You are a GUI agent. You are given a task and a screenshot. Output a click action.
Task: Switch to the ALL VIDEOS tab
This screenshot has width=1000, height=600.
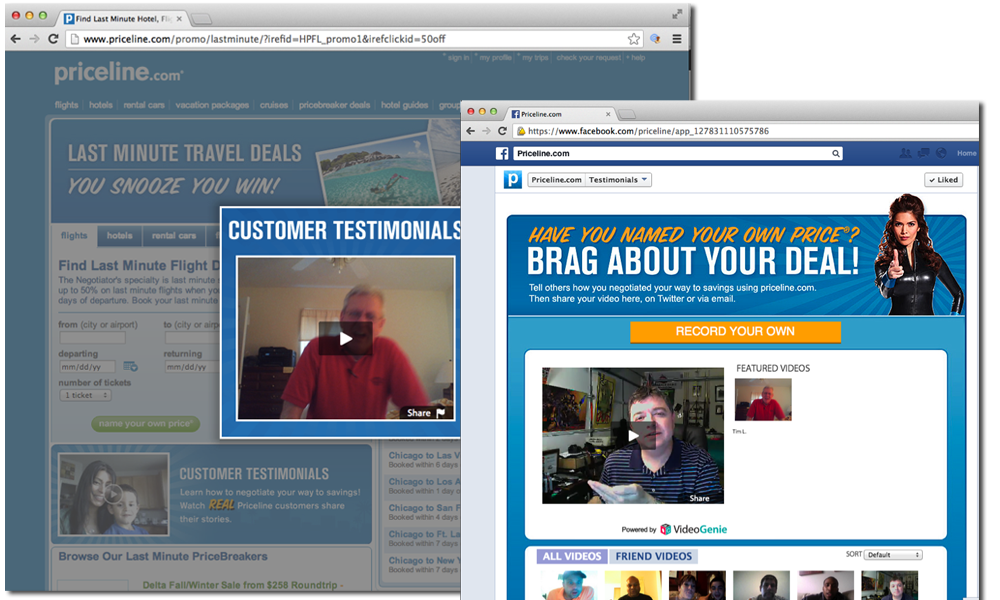pos(572,557)
